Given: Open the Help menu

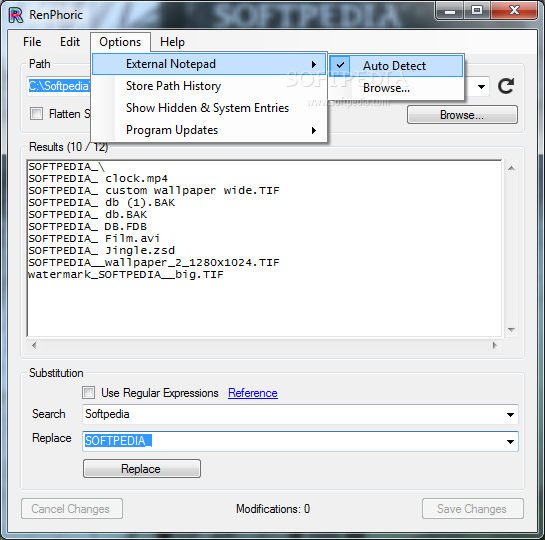Looking at the screenshot, I should tap(172, 42).
